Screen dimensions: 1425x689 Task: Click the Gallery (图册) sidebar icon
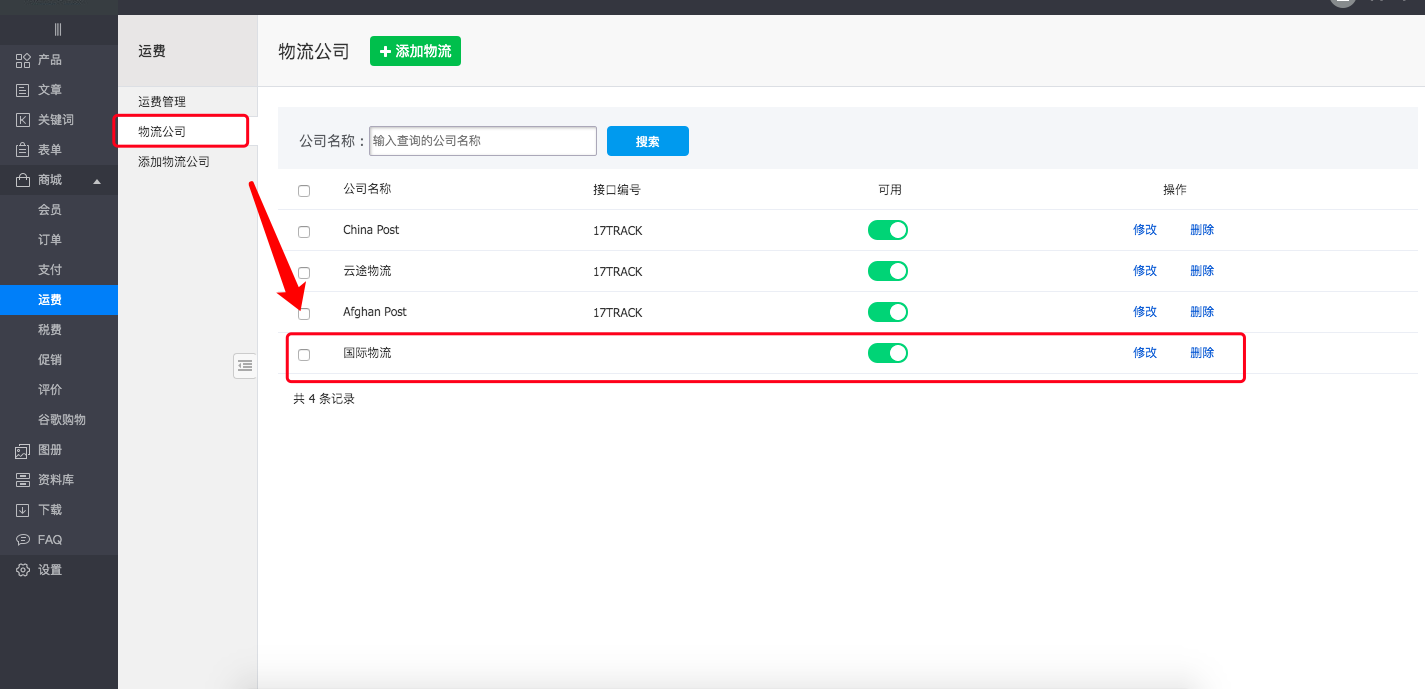coord(23,450)
